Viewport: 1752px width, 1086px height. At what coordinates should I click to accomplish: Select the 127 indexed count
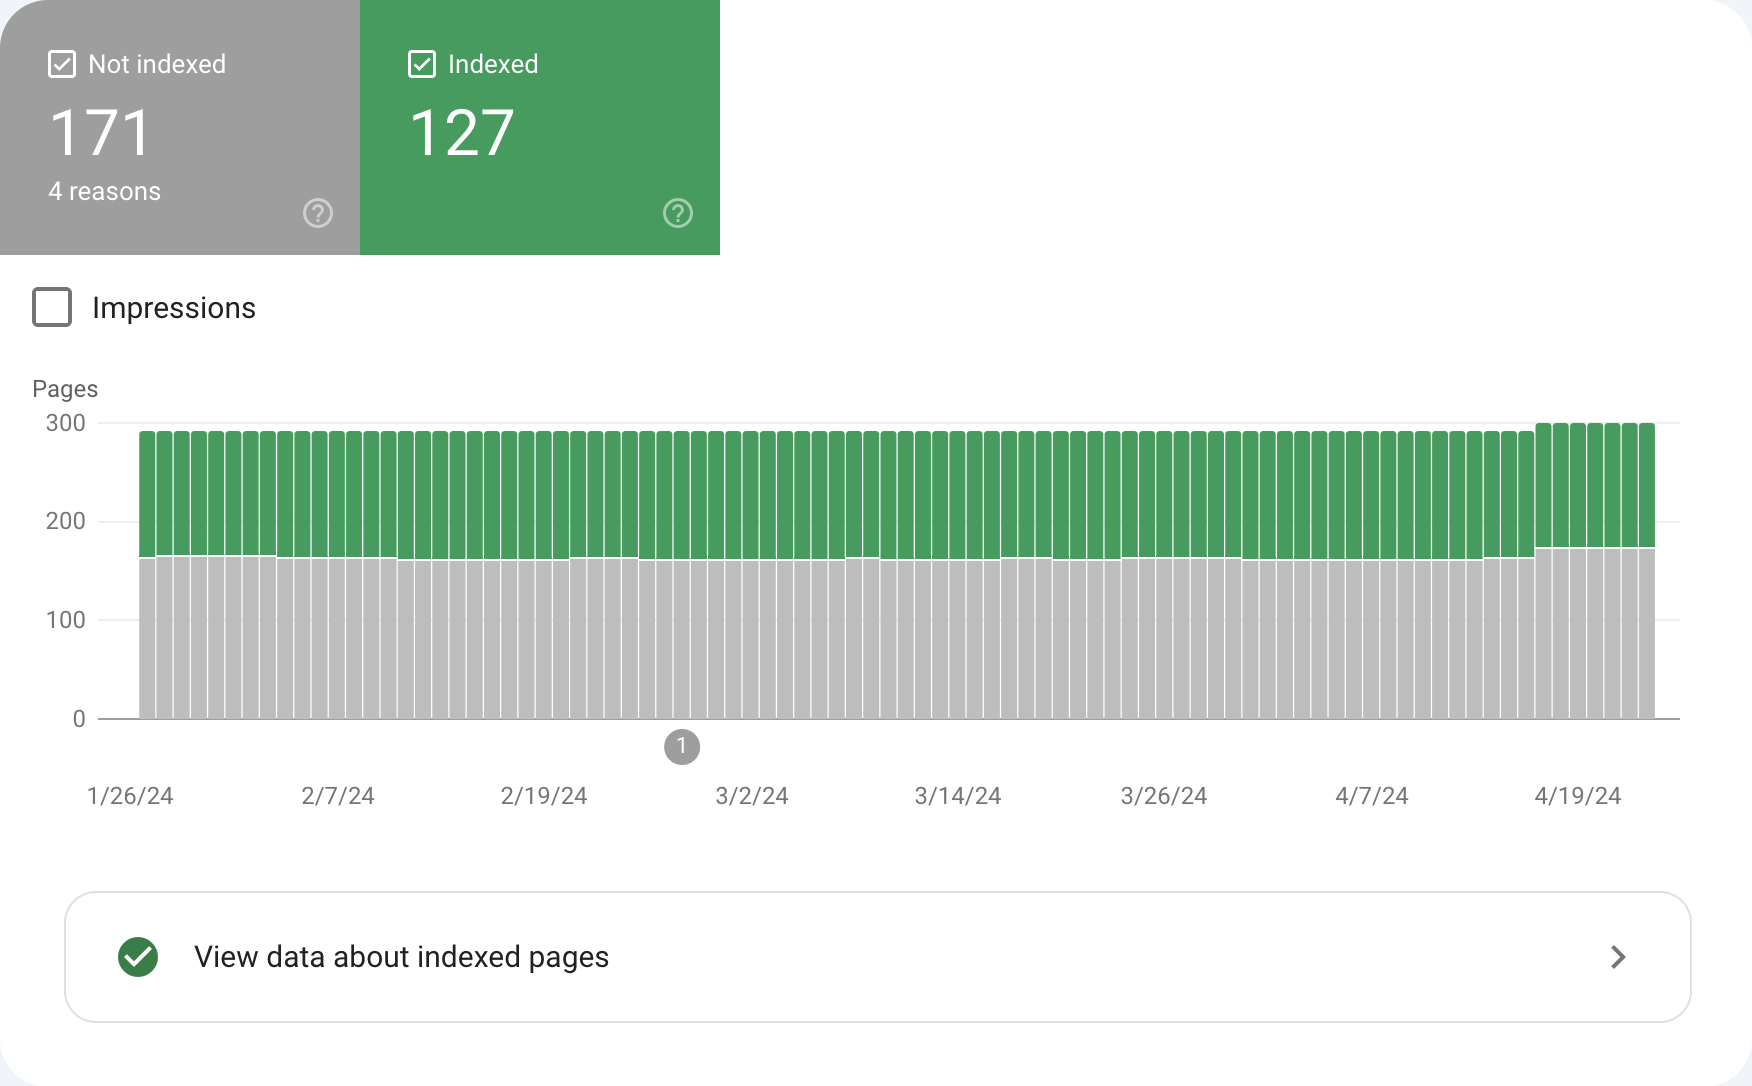pos(462,133)
